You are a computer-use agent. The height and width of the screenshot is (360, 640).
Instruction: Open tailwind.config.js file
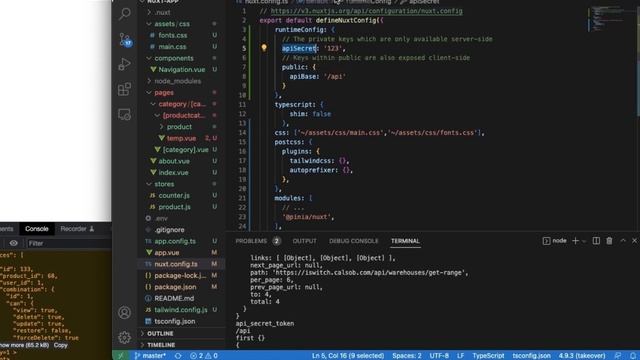click(181, 310)
